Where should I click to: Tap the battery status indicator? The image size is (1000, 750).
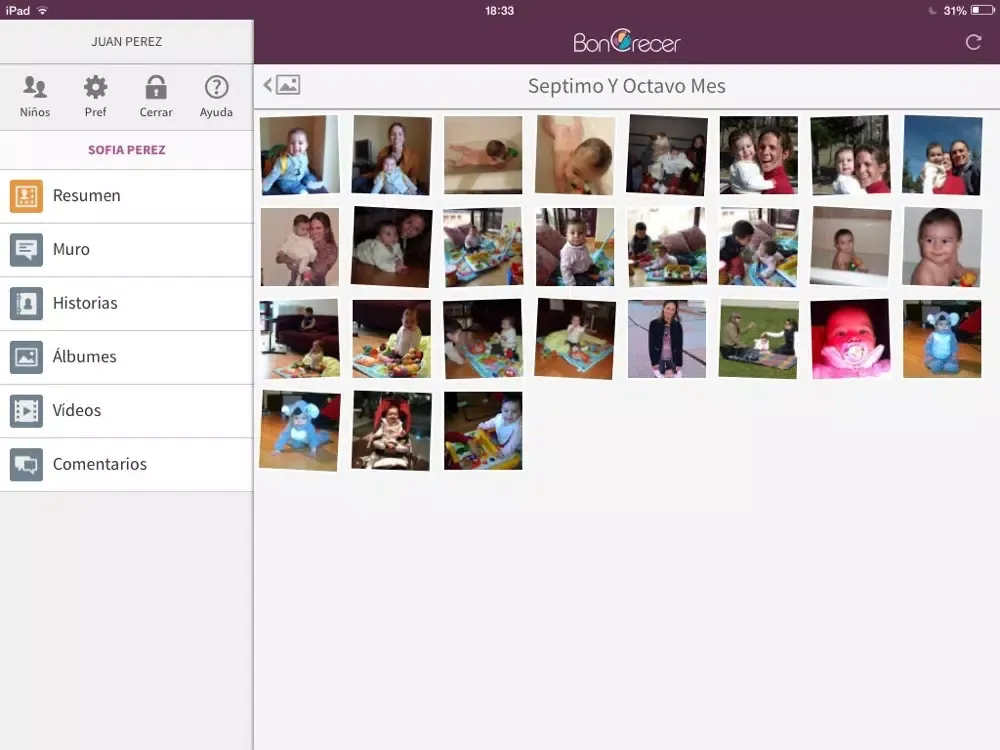982,10
